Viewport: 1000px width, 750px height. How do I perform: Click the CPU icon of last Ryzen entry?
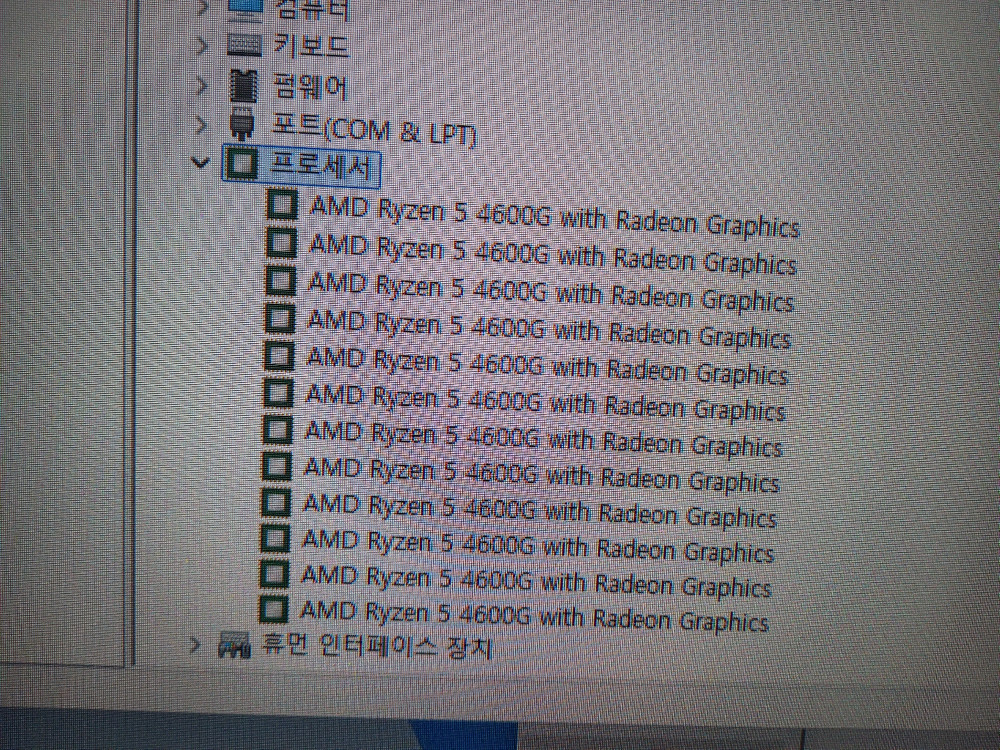(274, 608)
